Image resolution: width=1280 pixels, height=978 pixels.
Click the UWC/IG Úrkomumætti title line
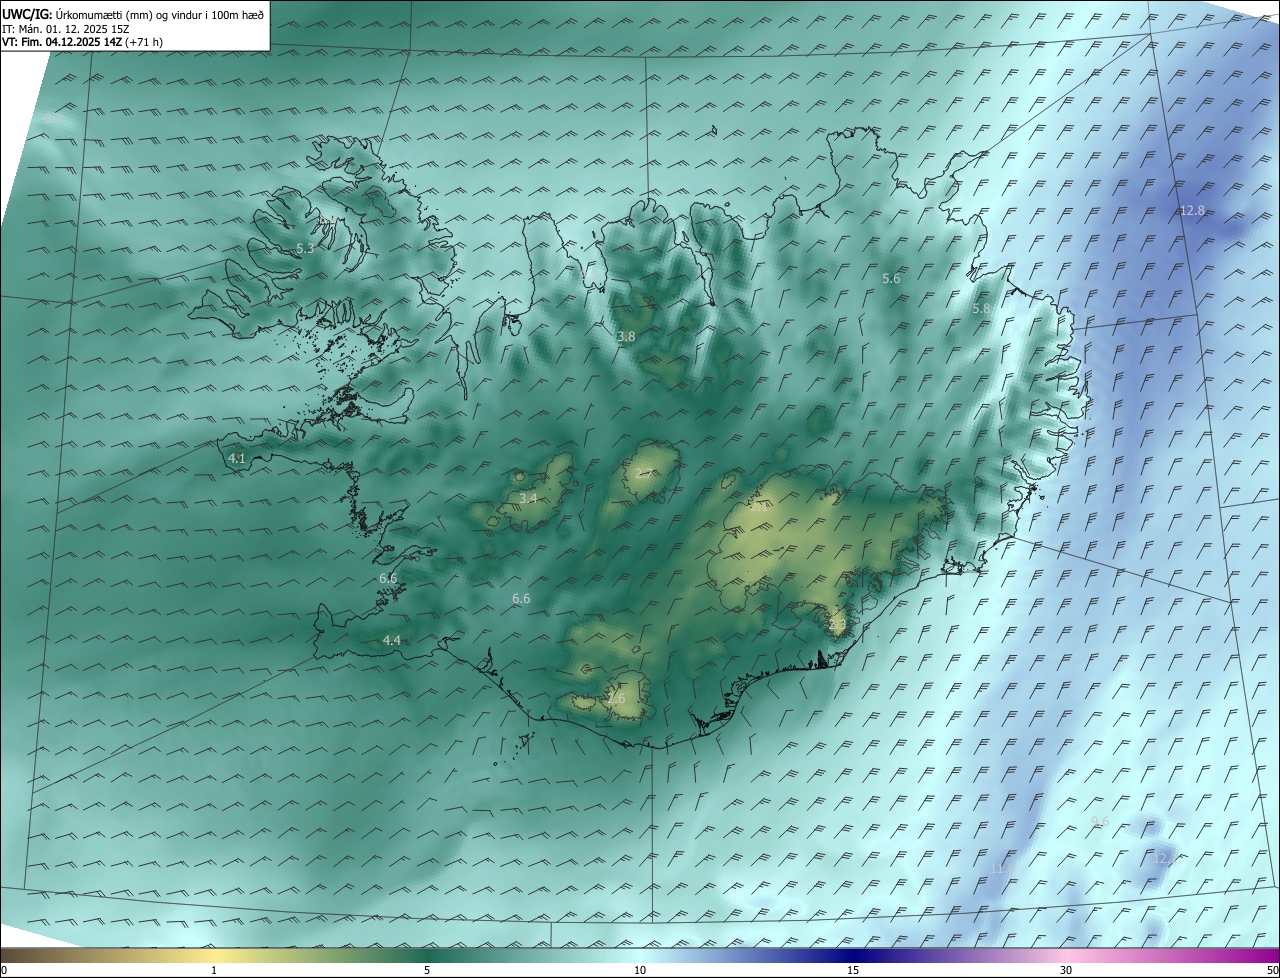point(133,14)
